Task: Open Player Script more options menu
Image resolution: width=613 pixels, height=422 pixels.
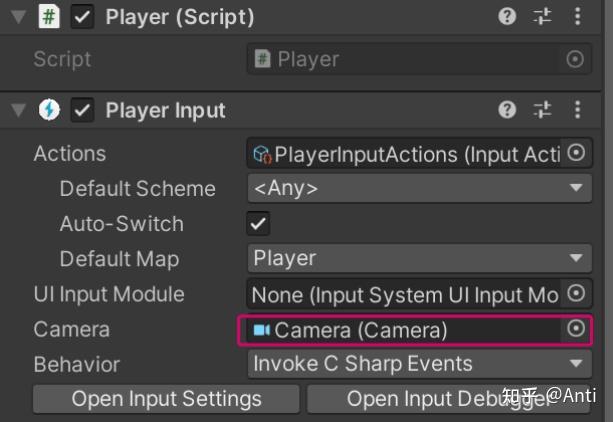Action: (x=577, y=17)
